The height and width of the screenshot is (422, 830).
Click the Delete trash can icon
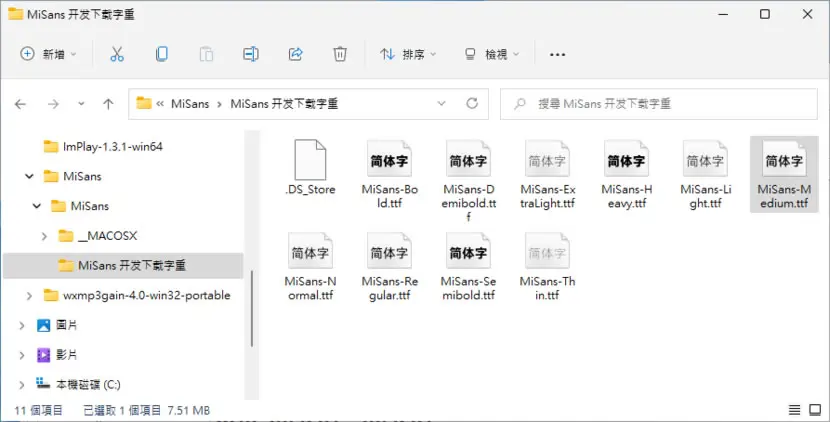tap(340, 54)
